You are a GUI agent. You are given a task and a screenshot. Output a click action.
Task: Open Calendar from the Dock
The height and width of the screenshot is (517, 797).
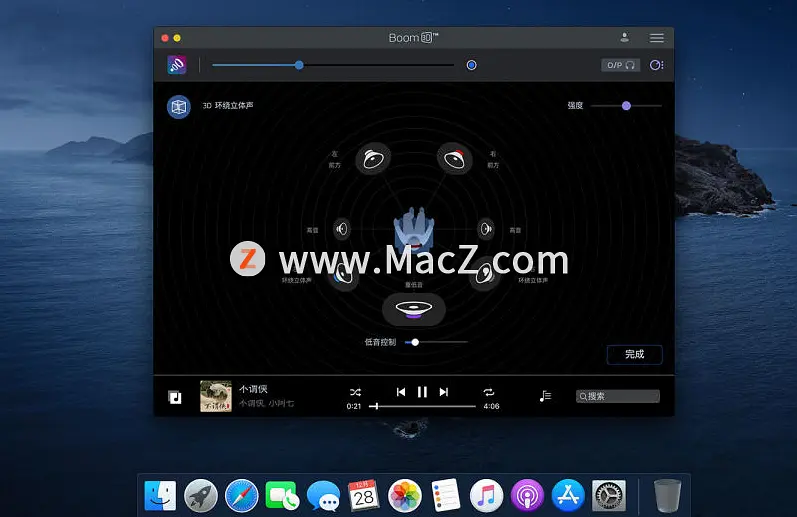pyautogui.click(x=363, y=495)
